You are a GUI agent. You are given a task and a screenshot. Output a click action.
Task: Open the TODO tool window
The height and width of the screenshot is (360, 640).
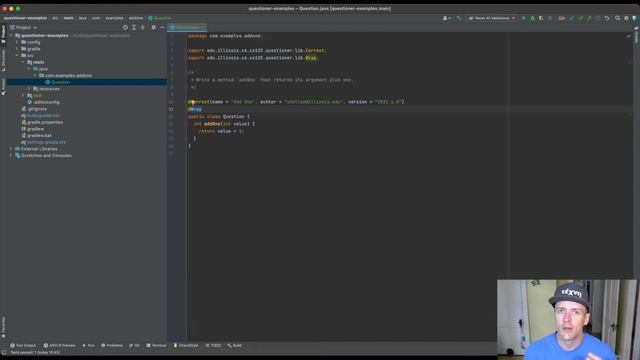point(213,345)
